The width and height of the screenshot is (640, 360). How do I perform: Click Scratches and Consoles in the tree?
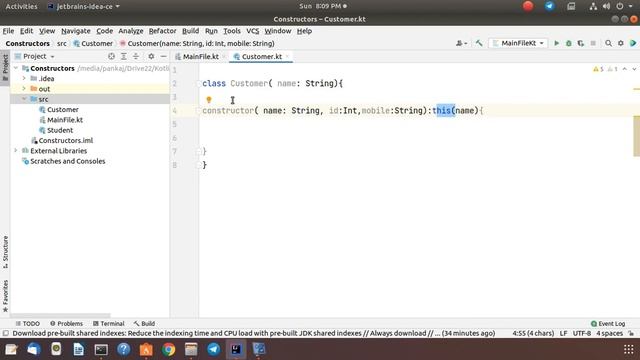67,161
